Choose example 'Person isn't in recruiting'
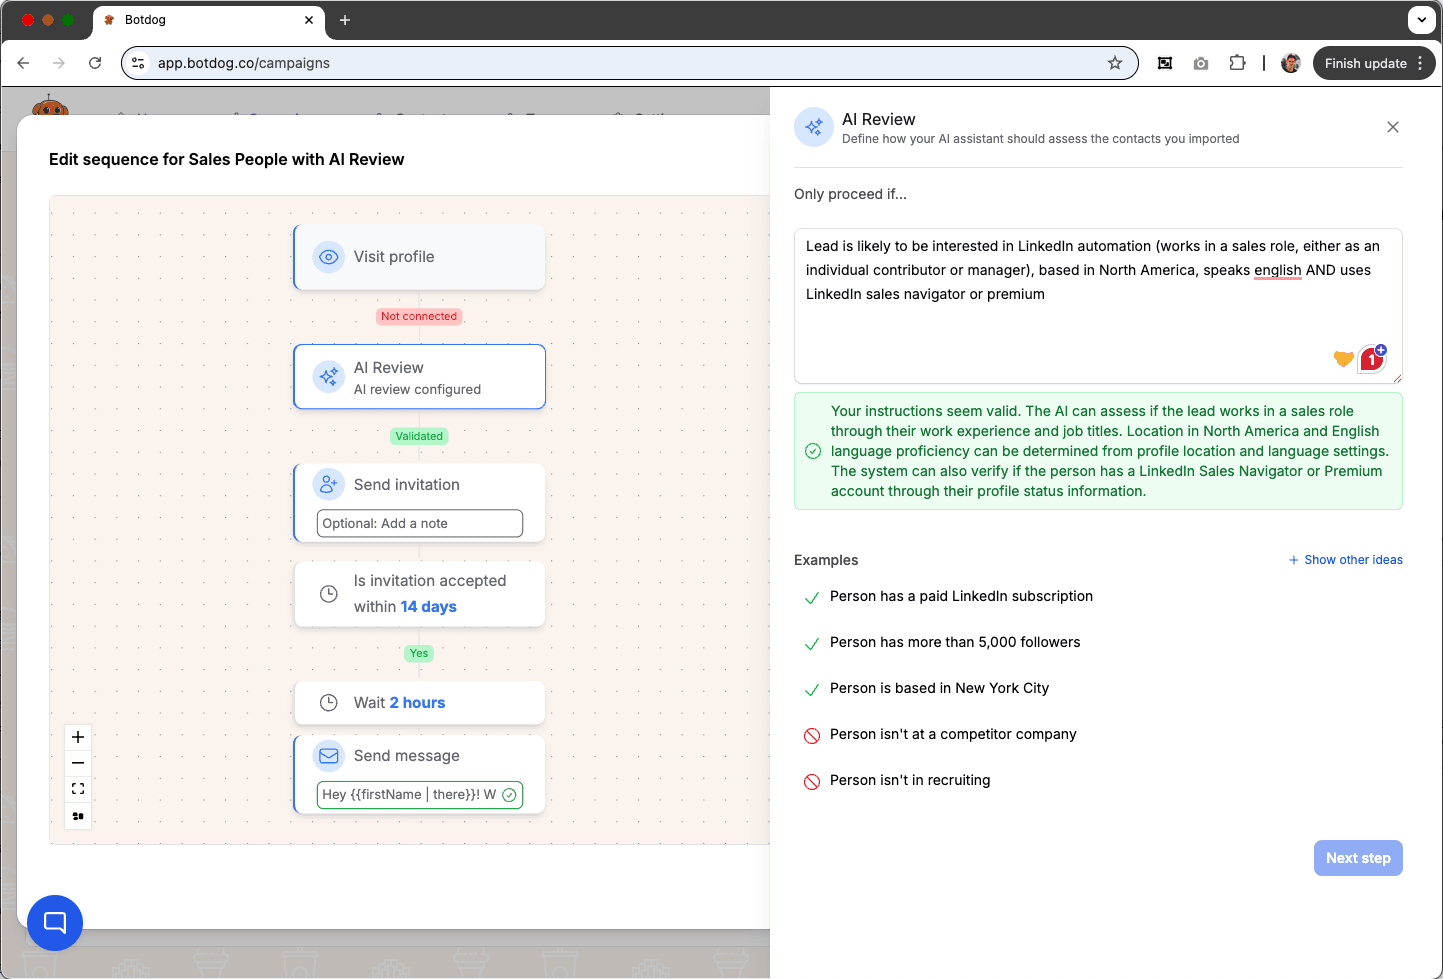This screenshot has width=1443, height=979. point(909,780)
